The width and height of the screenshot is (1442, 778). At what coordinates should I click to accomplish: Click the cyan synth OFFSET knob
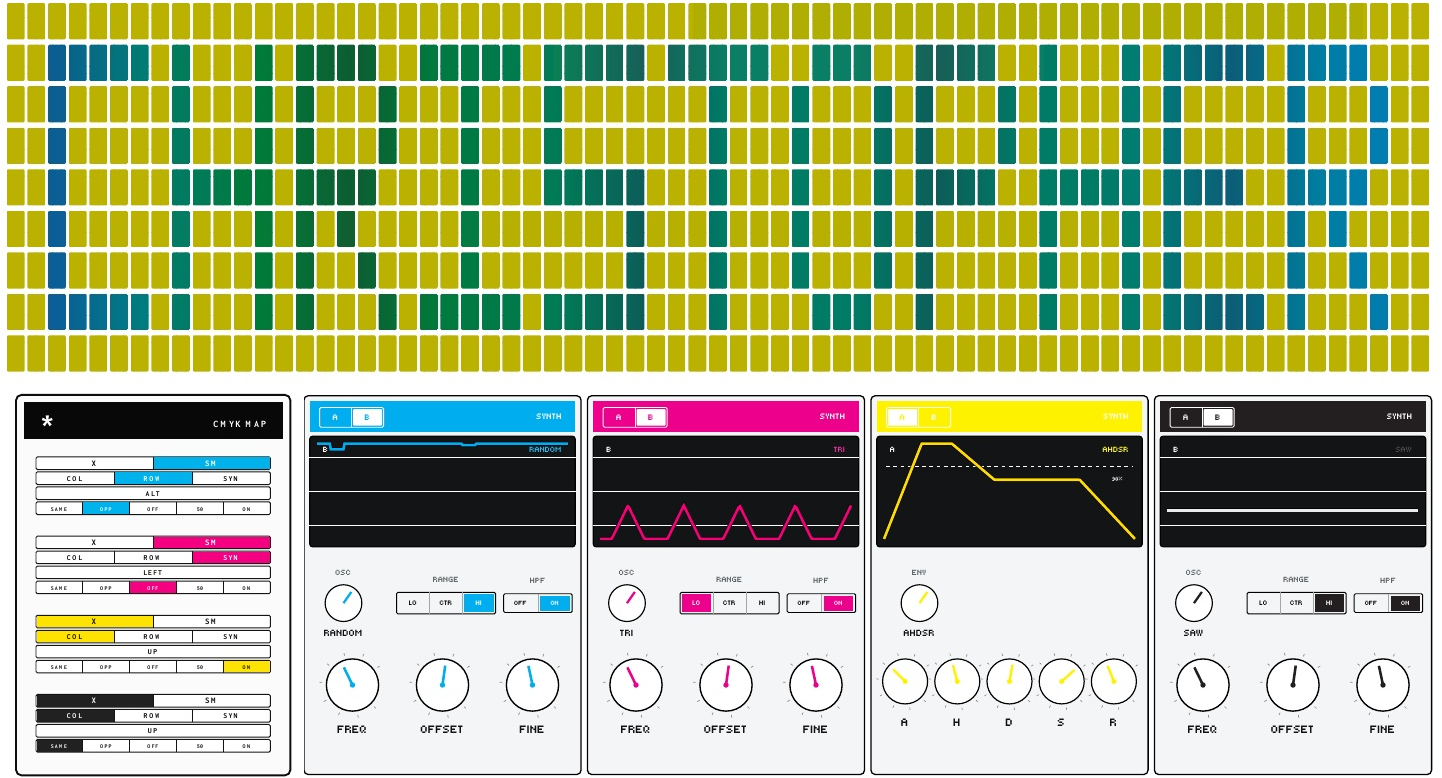[442, 685]
